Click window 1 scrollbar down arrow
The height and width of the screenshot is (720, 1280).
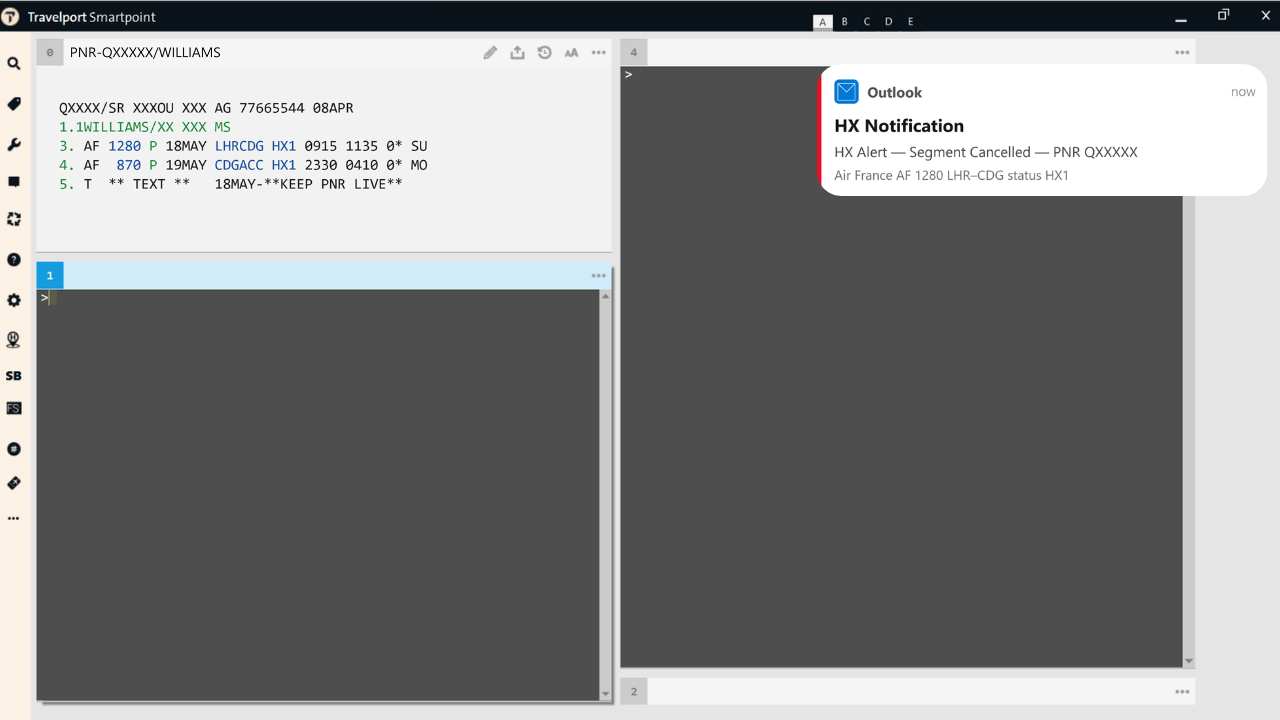[x=605, y=694]
